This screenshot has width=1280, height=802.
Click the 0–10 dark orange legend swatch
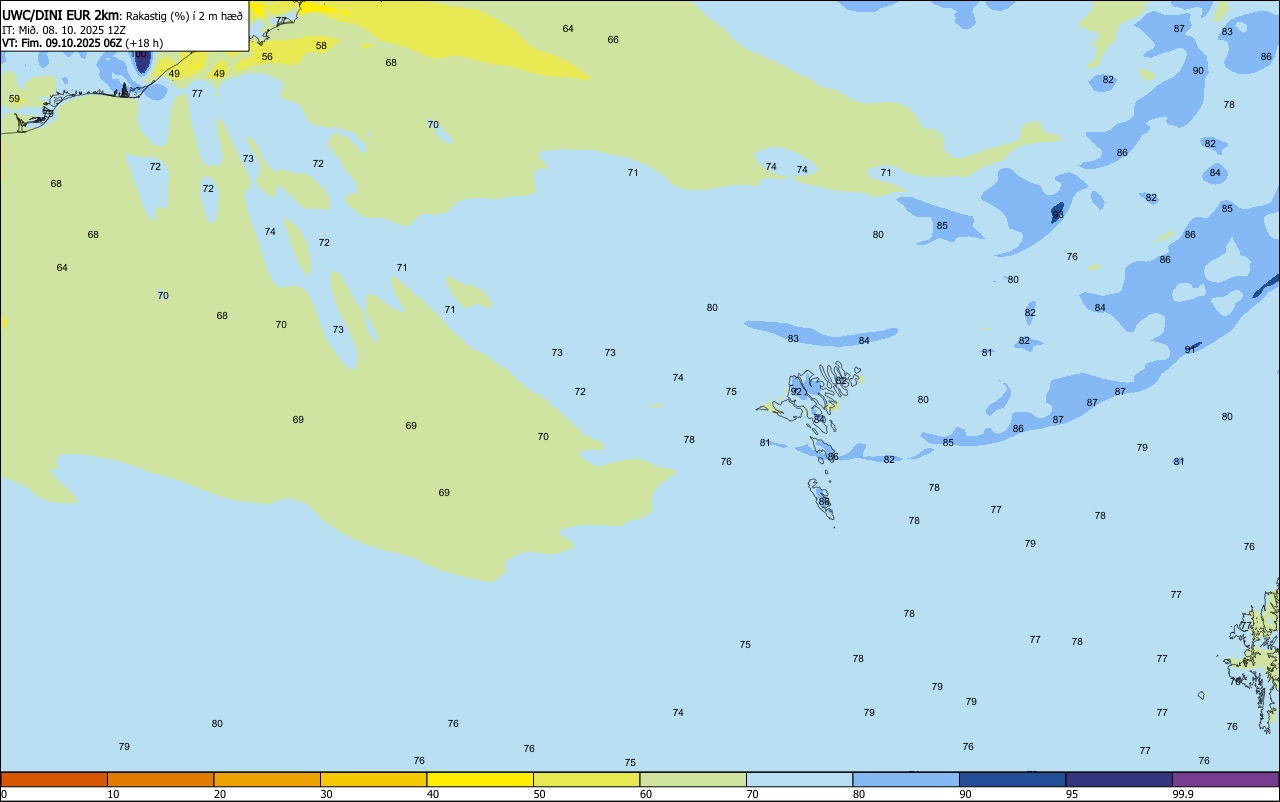pyautogui.click(x=54, y=779)
